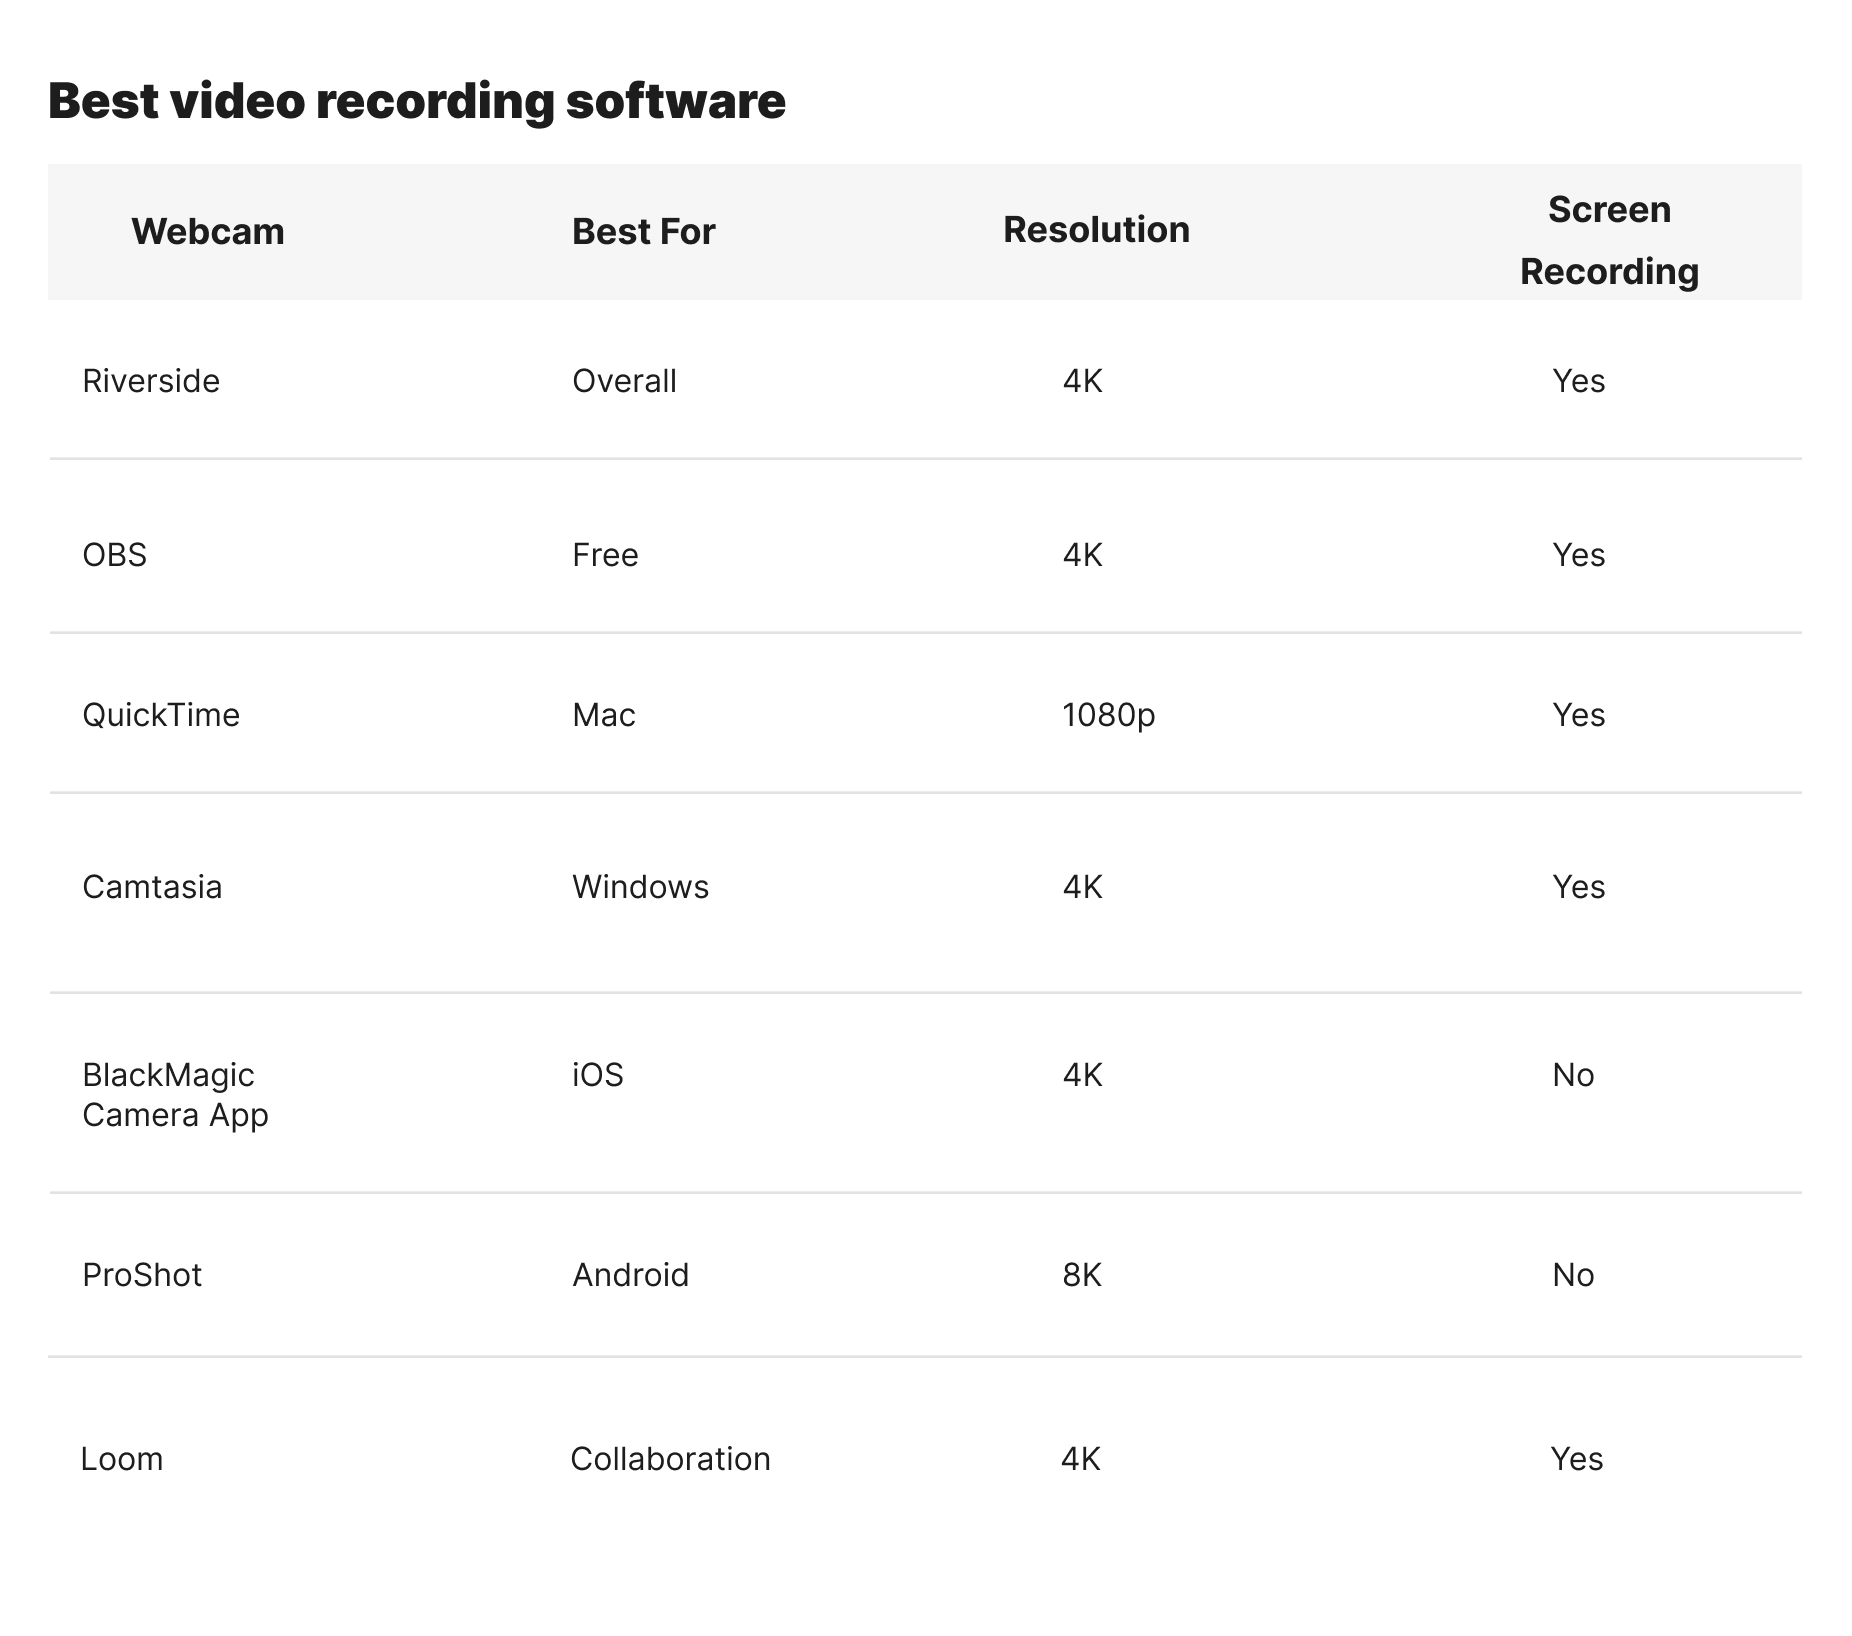The height and width of the screenshot is (1636, 1852).
Task: Click Yes in the Riverside row
Action: pyautogui.click(x=1578, y=381)
